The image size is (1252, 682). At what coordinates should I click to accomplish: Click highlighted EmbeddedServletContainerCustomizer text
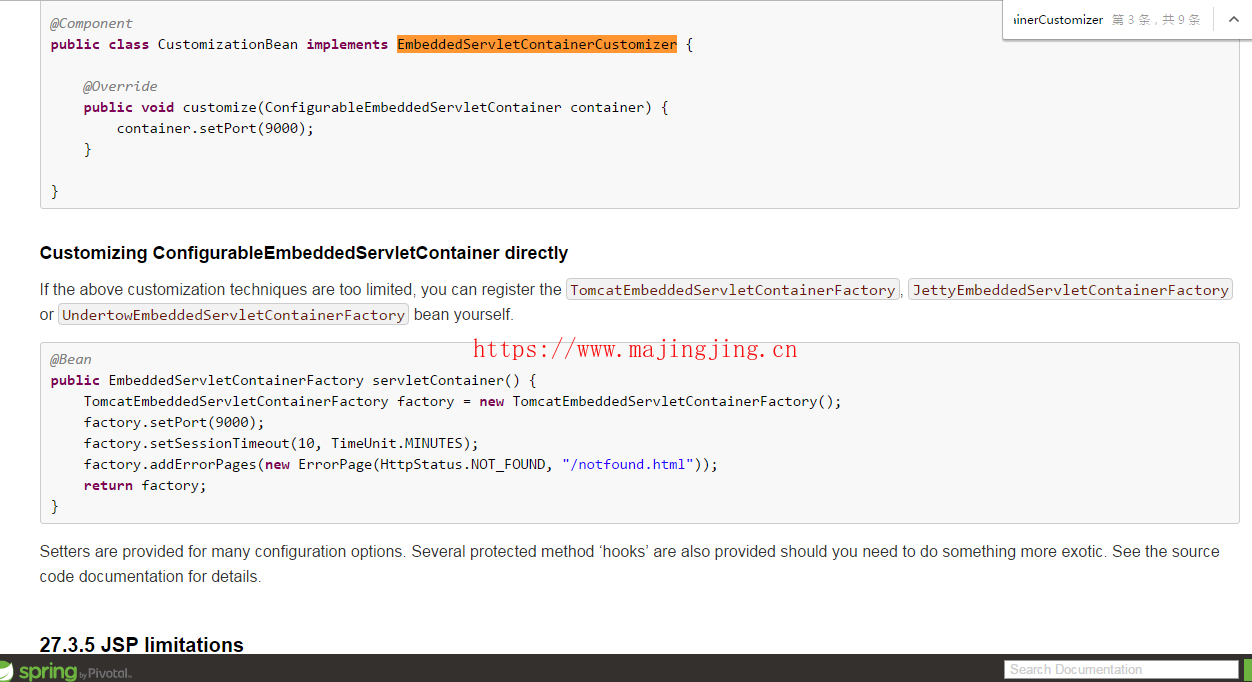point(537,44)
